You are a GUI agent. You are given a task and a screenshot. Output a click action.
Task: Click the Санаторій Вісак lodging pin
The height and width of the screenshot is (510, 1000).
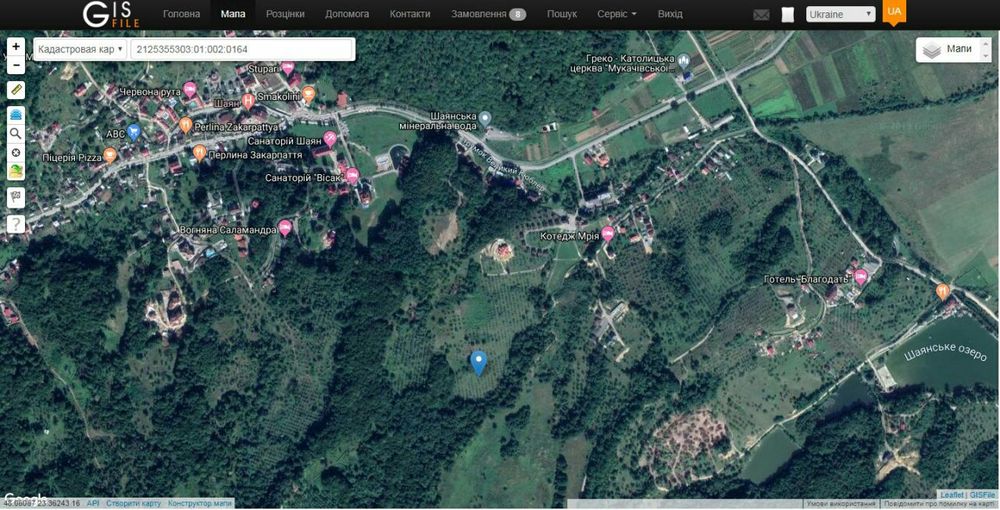(x=352, y=176)
